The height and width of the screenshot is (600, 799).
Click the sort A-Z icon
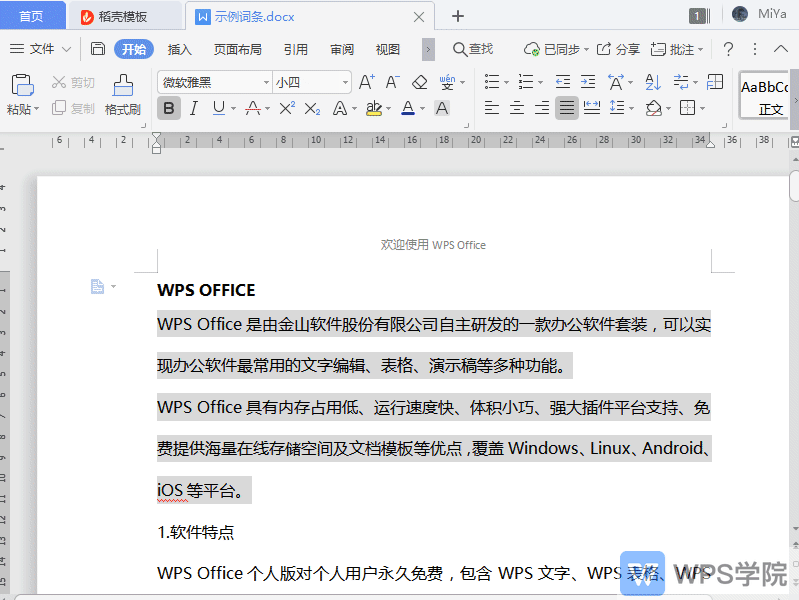[653, 82]
